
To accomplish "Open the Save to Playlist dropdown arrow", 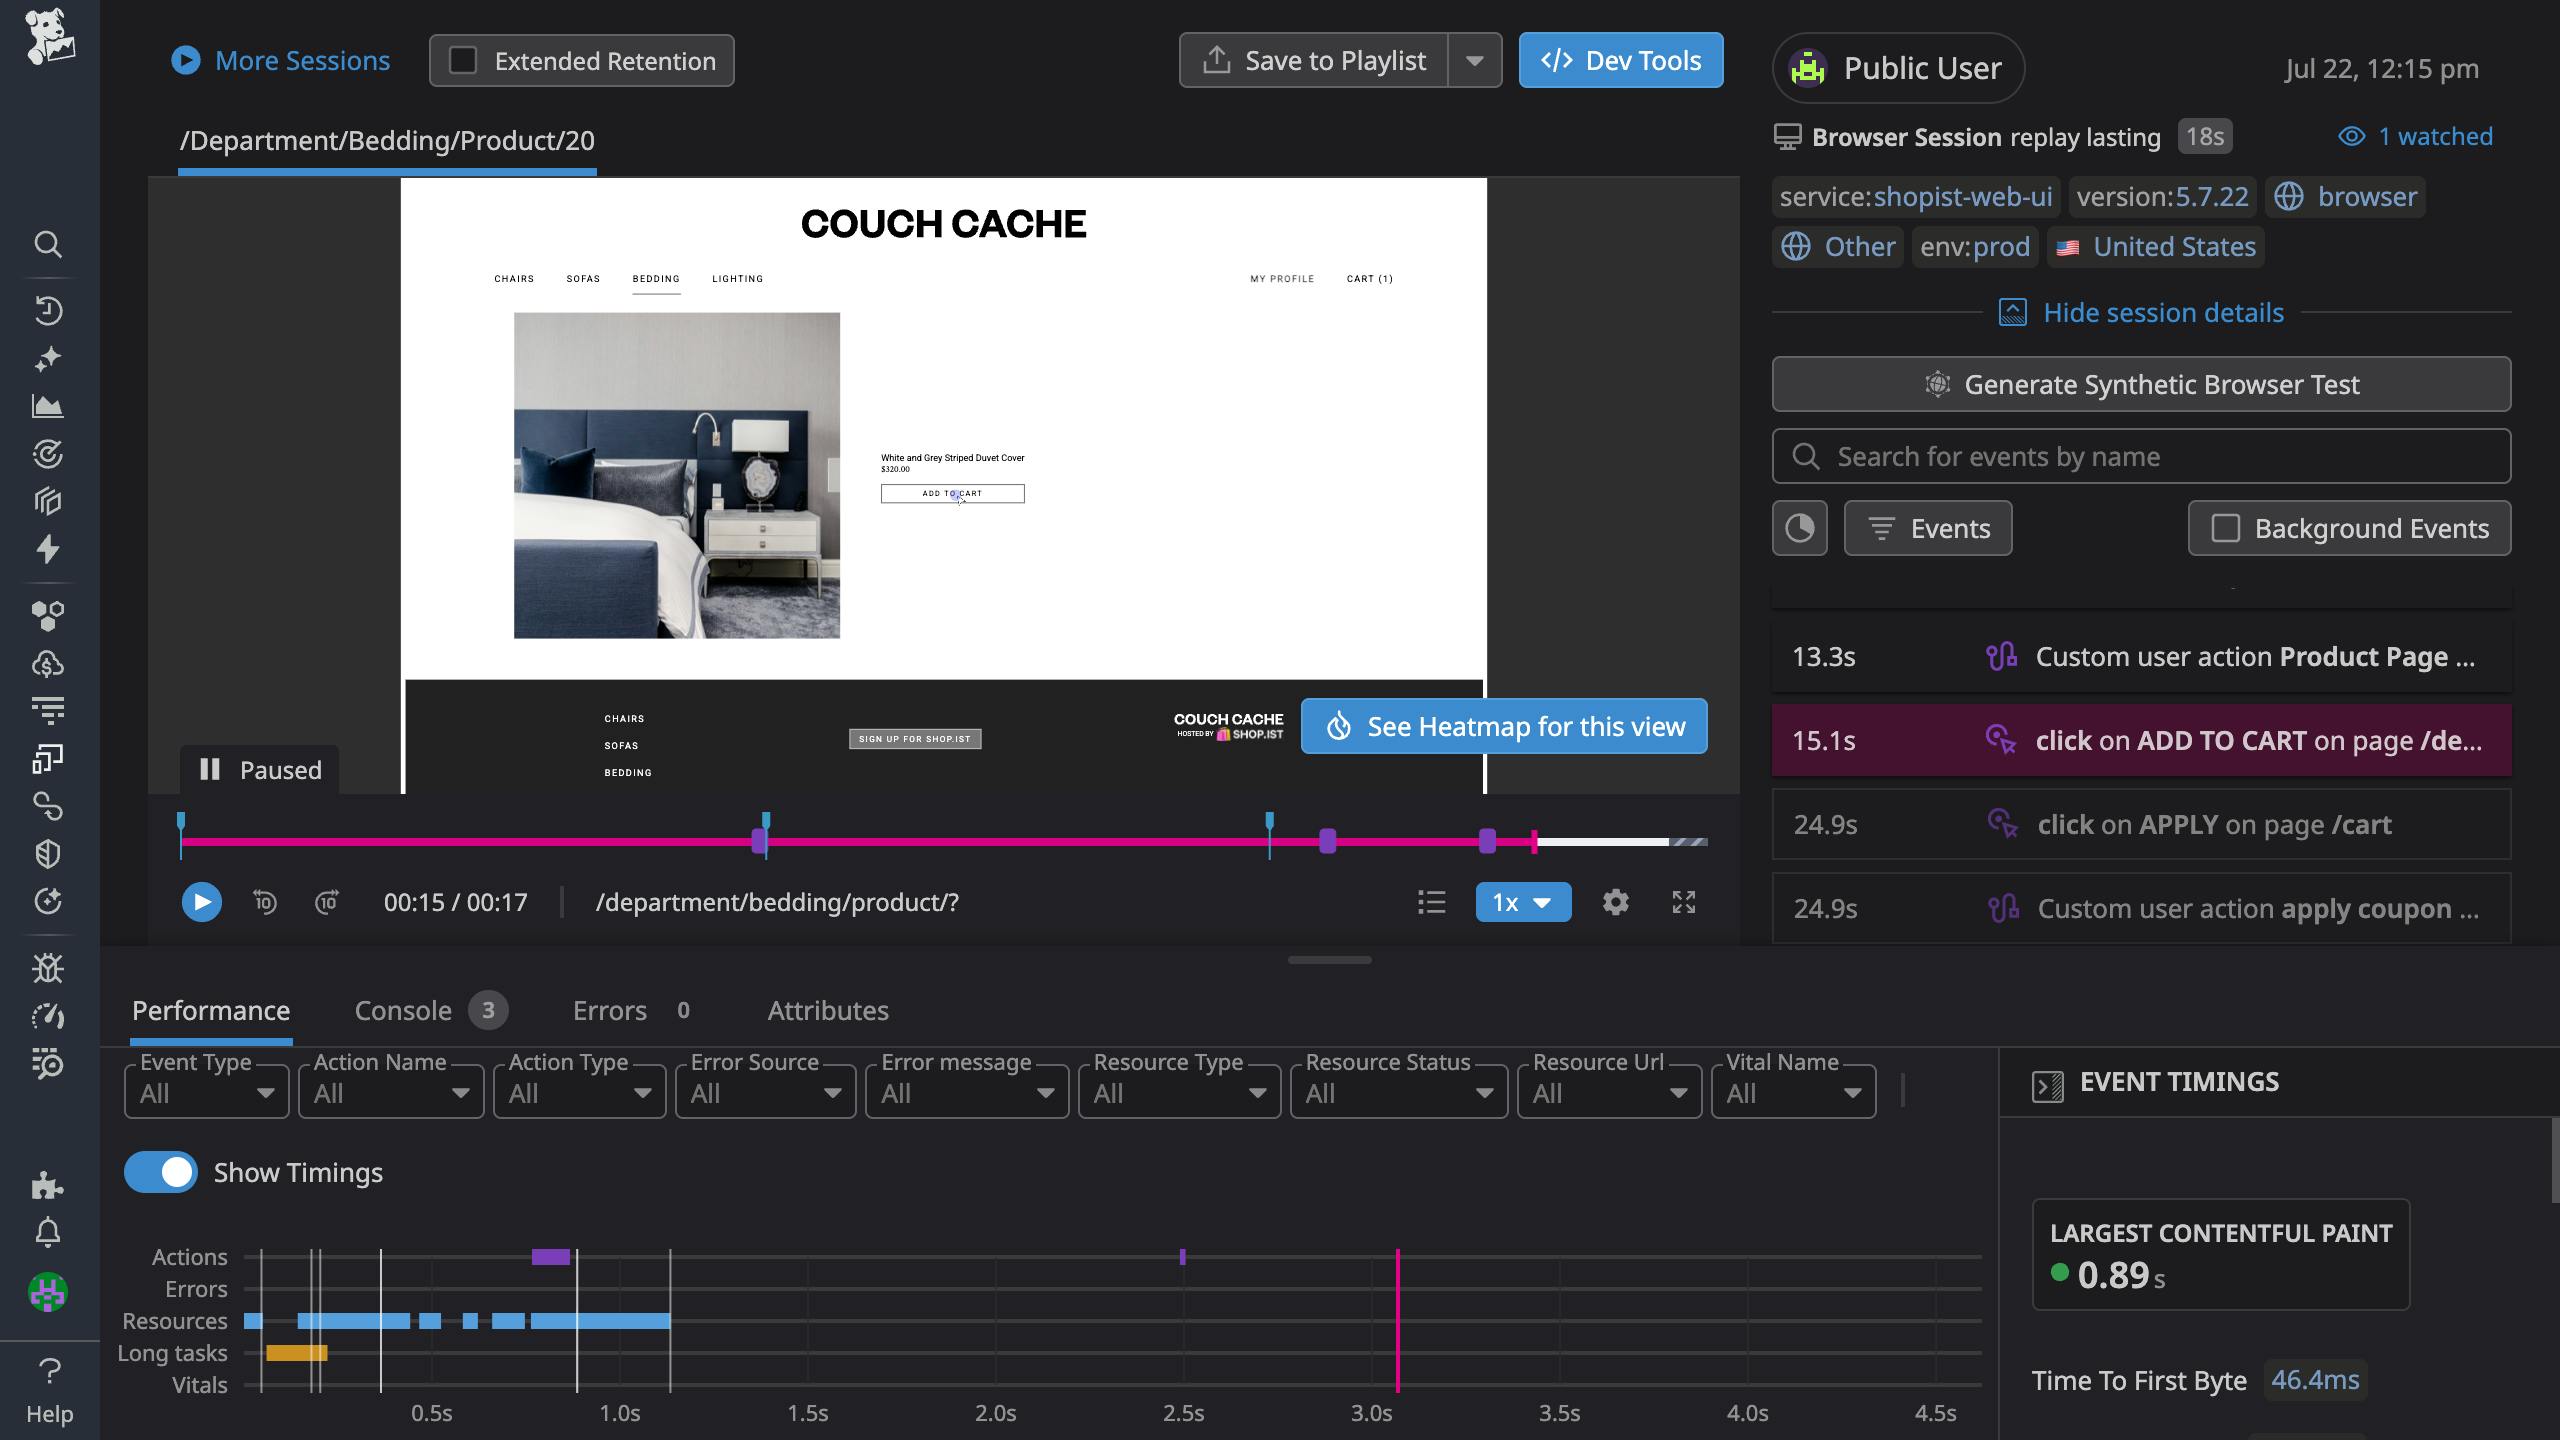I will pyautogui.click(x=1476, y=60).
